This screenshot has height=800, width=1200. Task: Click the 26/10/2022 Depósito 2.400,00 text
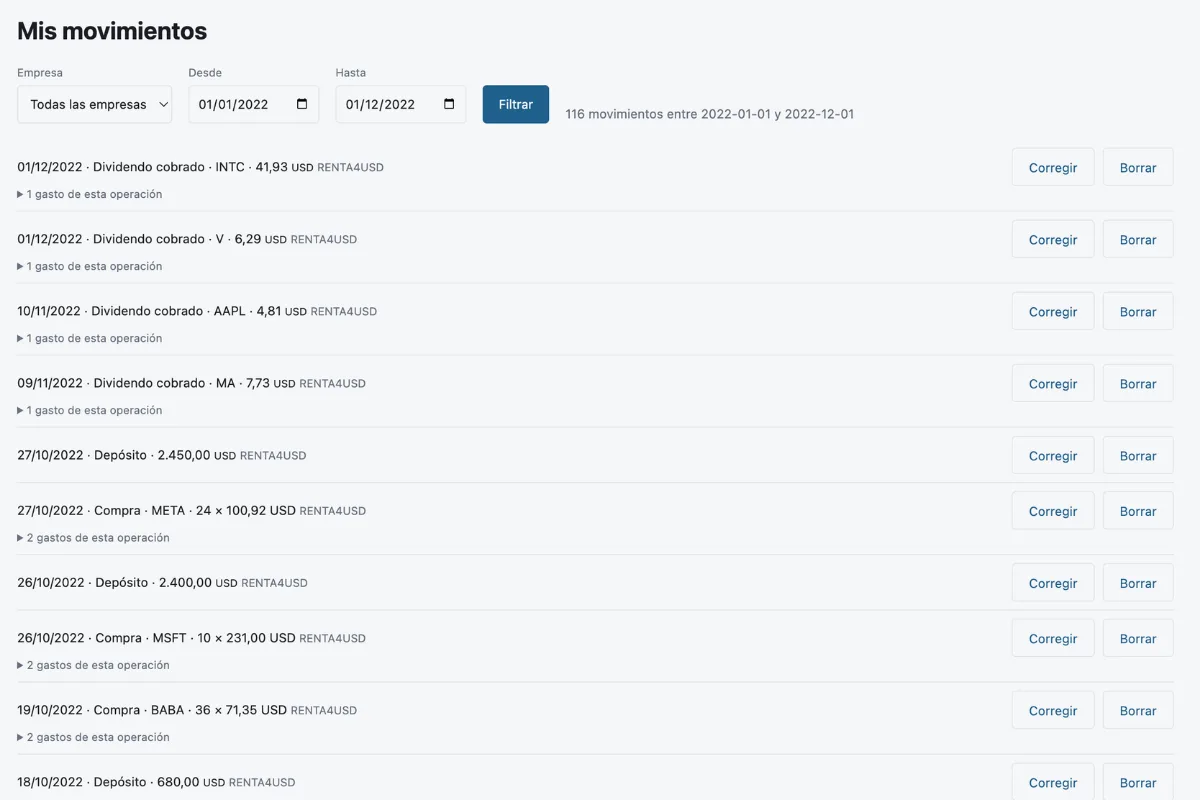pos(162,582)
